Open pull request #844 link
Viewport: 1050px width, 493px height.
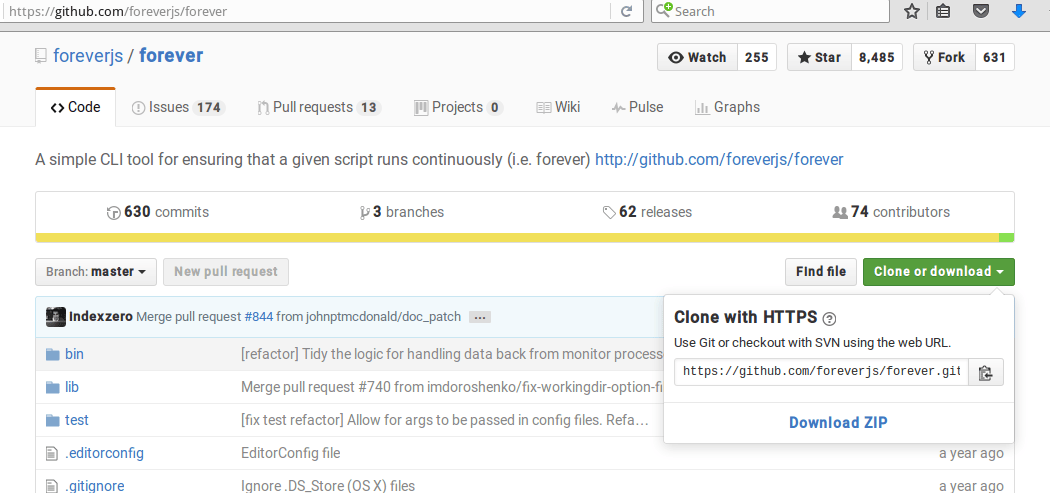click(x=258, y=317)
